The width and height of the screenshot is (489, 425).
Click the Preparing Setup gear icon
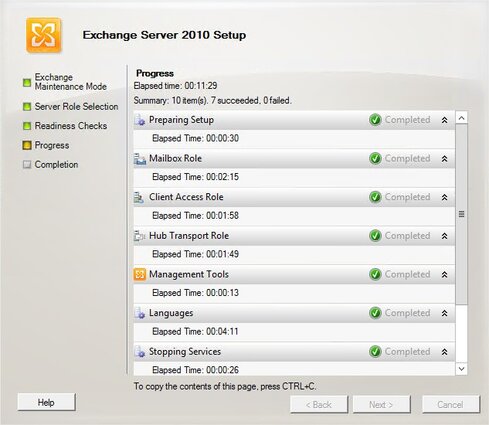click(x=140, y=120)
